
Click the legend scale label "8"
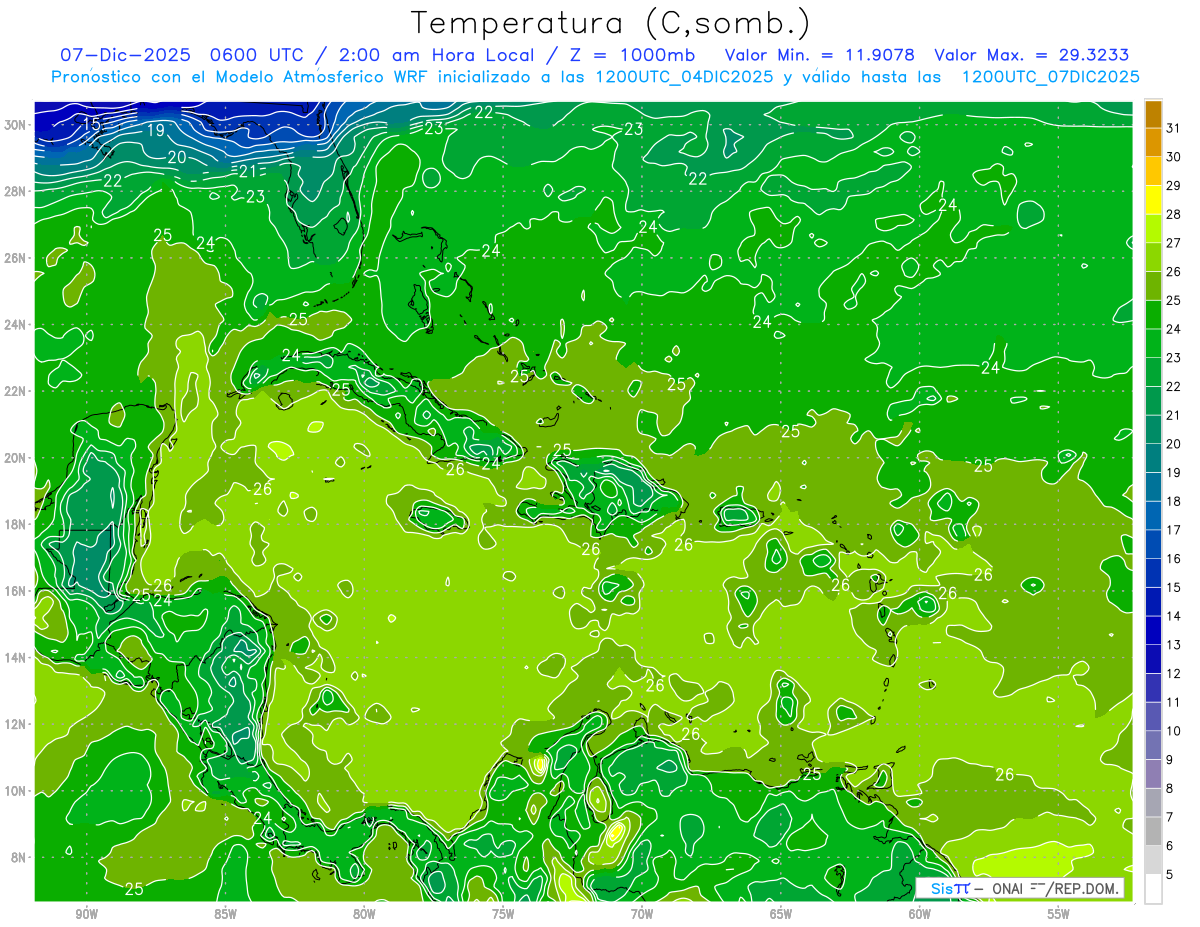(1170, 789)
